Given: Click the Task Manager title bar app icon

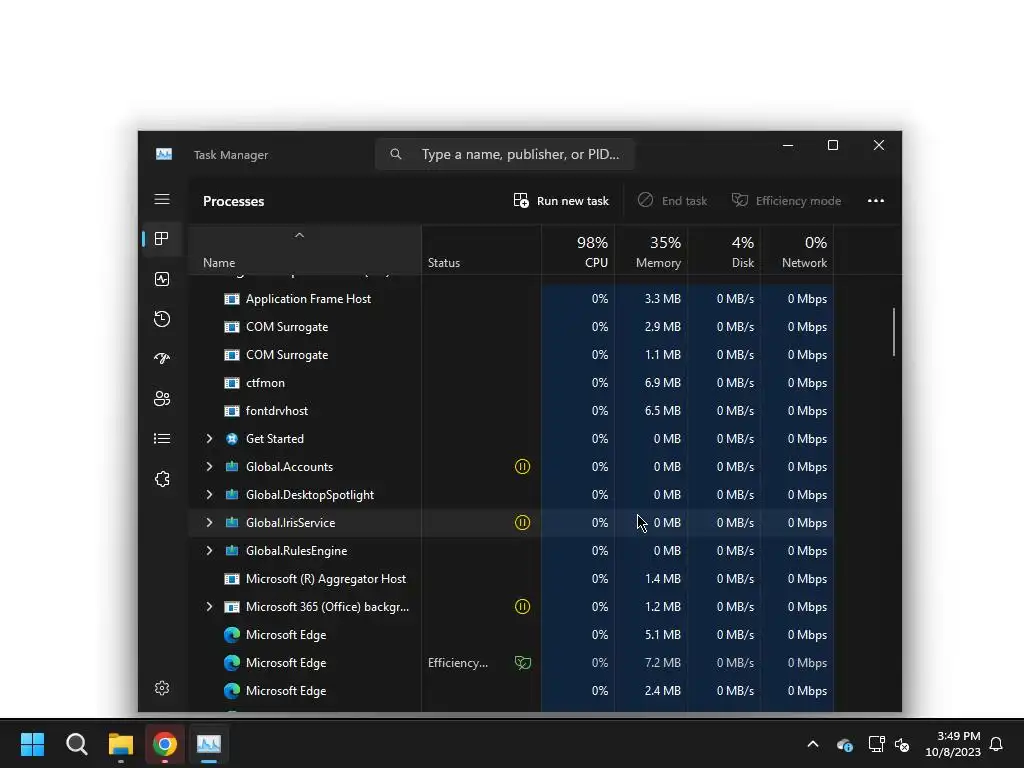Looking at the screenshot, I should (164, 154).
